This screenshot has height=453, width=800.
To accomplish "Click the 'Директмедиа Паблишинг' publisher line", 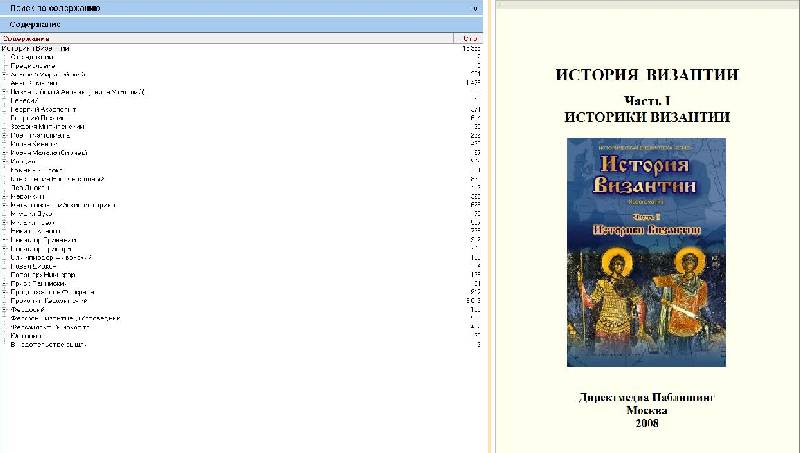I will coord(646,398).
